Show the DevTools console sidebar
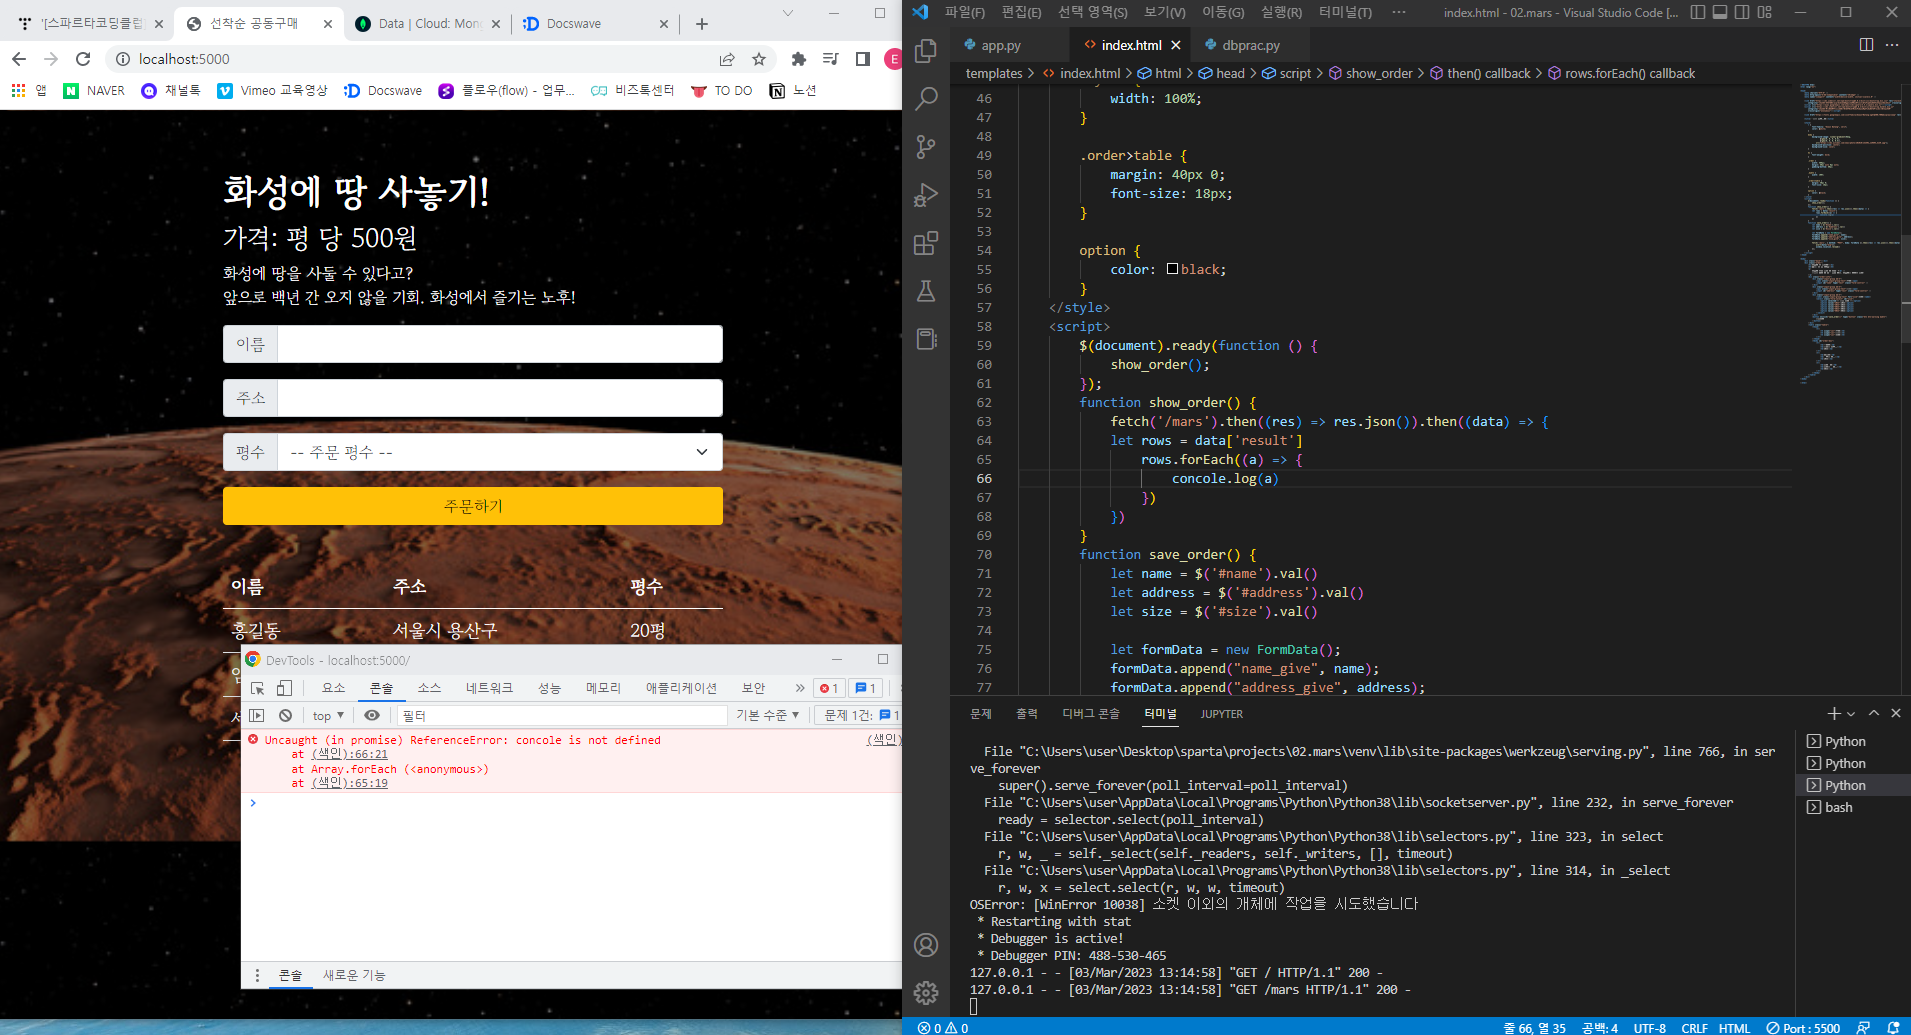Screen dimensions: 1911x1035 tap(257, 715)
